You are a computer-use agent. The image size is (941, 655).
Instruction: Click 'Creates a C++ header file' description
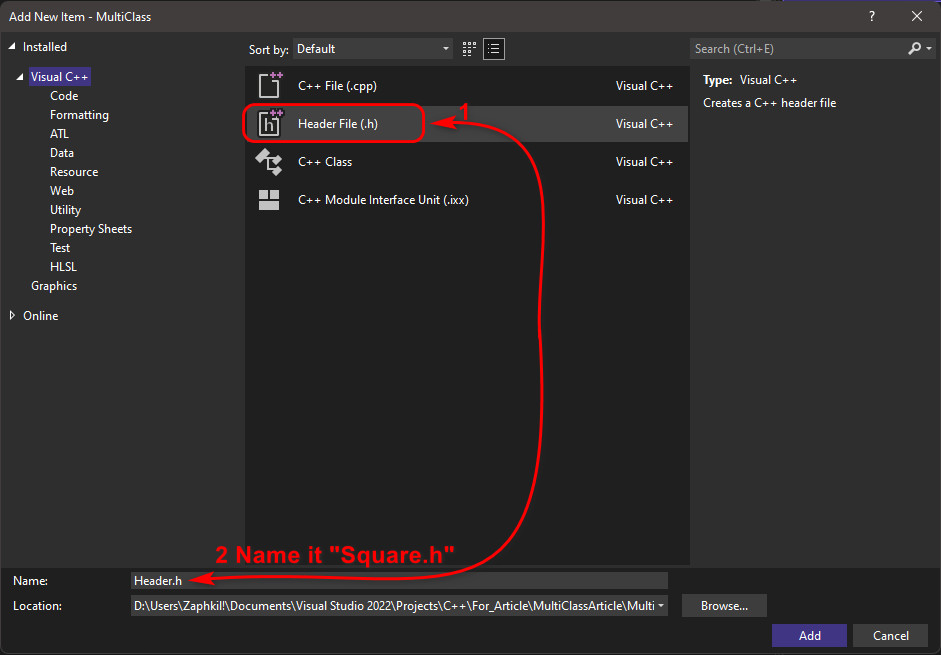pyautogui.click(x=769, y=103)
